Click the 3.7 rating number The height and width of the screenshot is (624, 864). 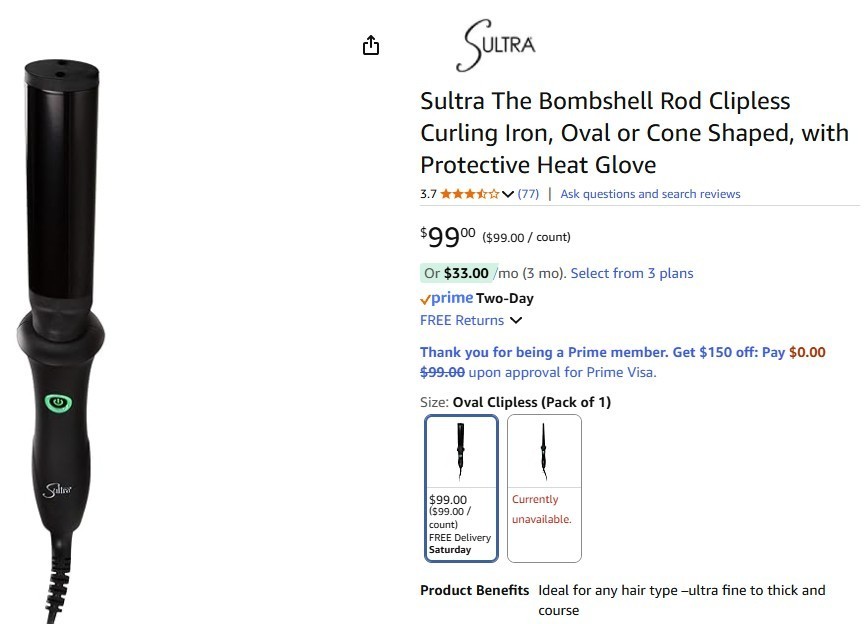click(428, 194)
